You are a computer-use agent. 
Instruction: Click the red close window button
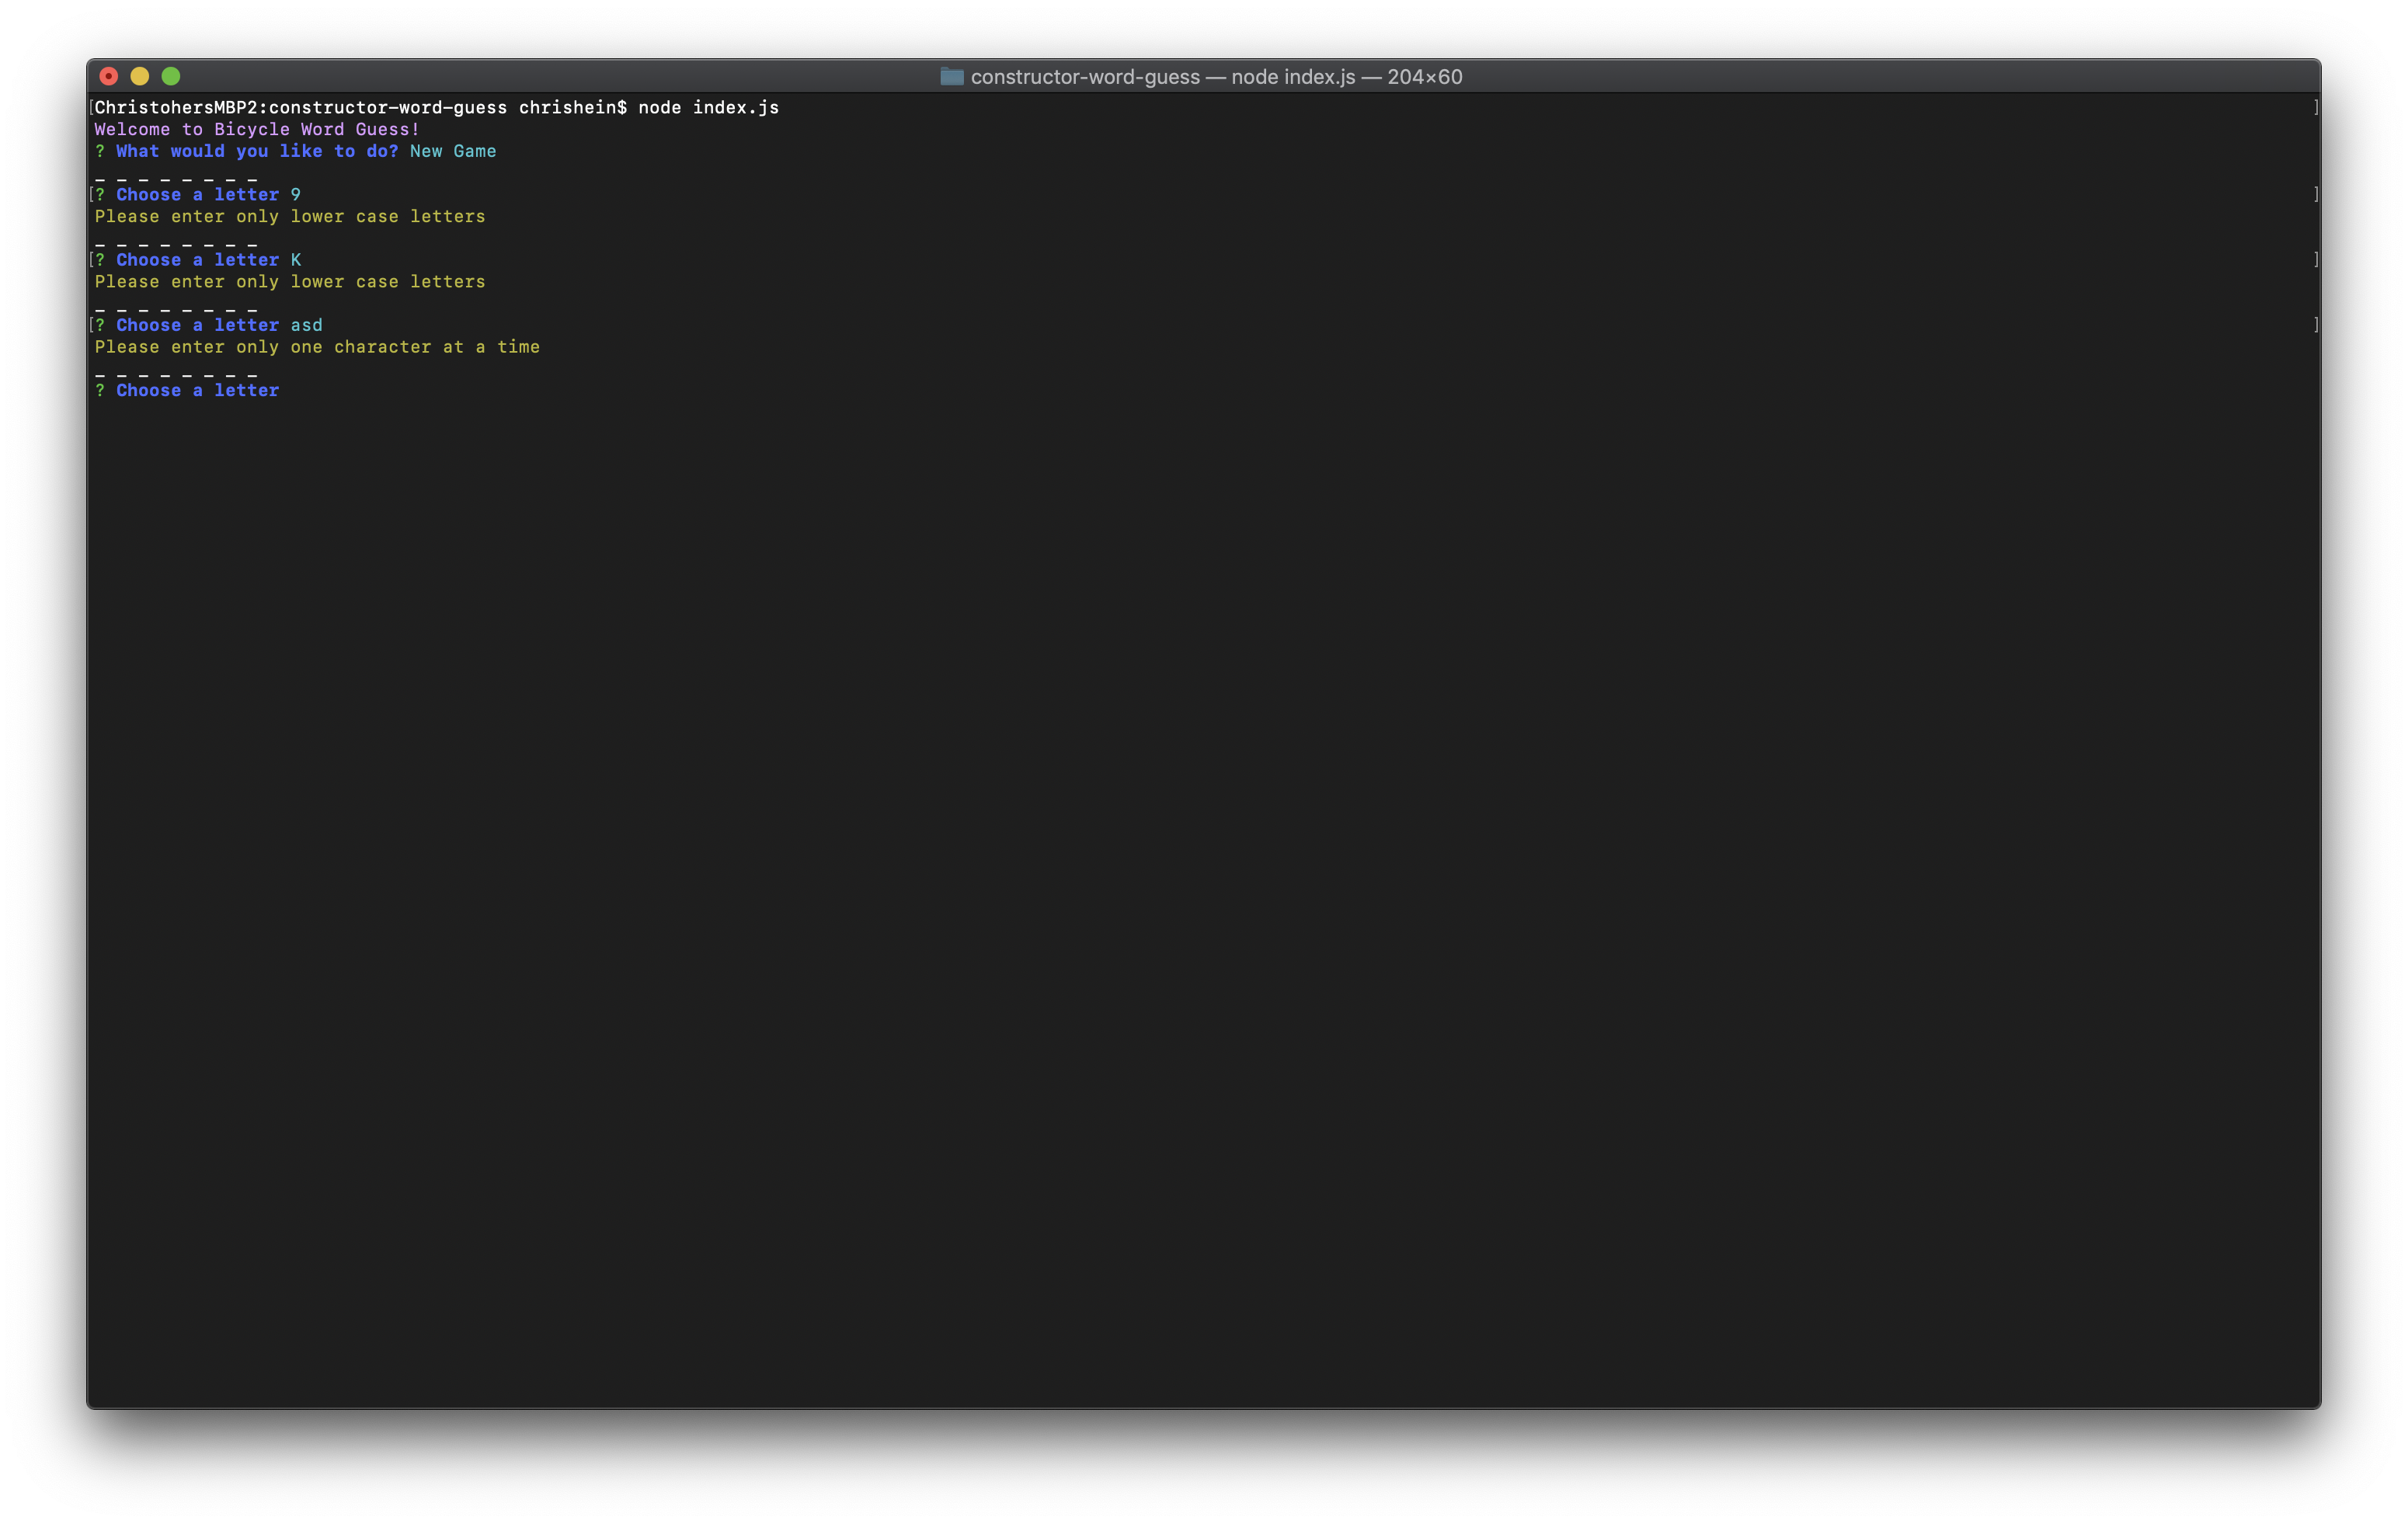109,76
